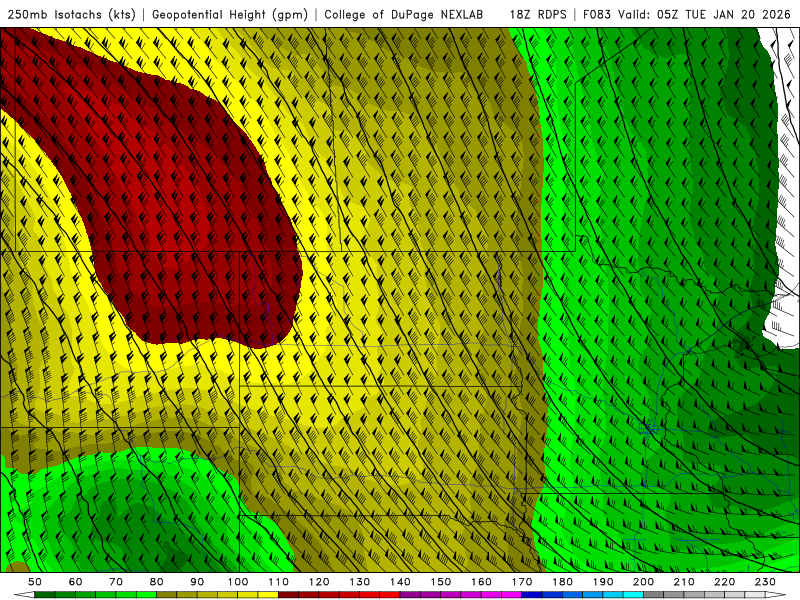Click the "18Z RDPS" model run label

[x=538, y=14]
